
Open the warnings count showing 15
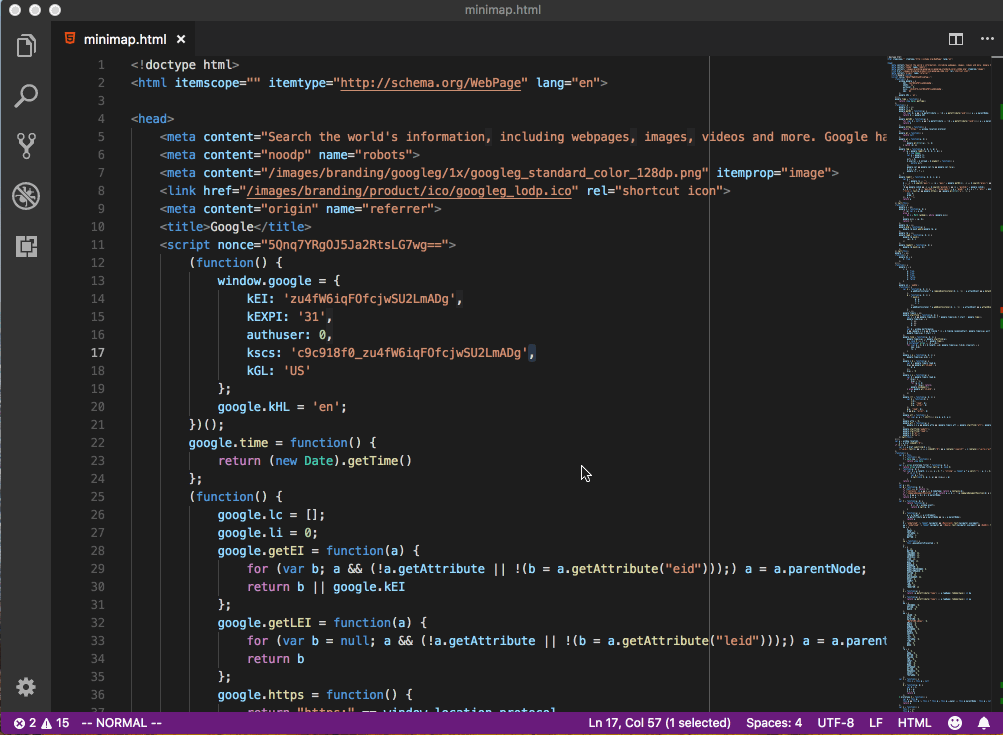click(x=55, y=723)
